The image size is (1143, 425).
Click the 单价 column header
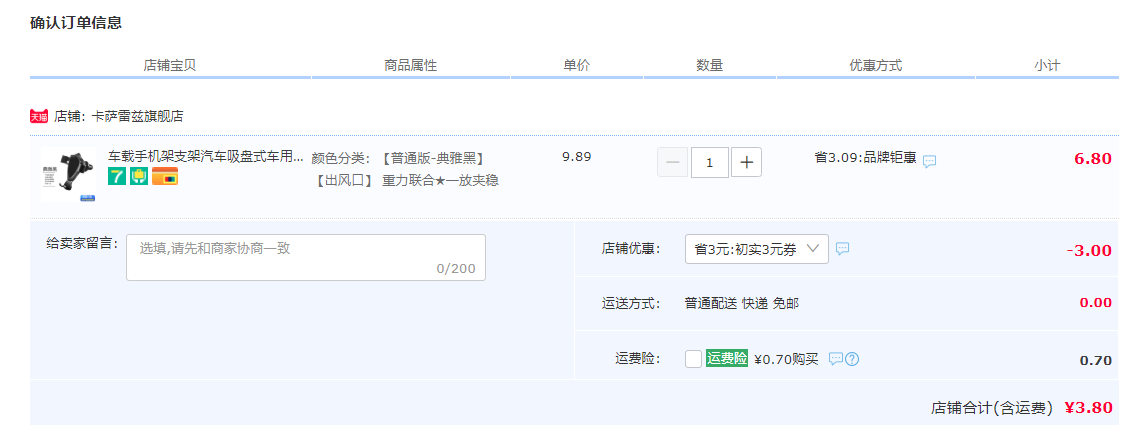coord(577,65)
